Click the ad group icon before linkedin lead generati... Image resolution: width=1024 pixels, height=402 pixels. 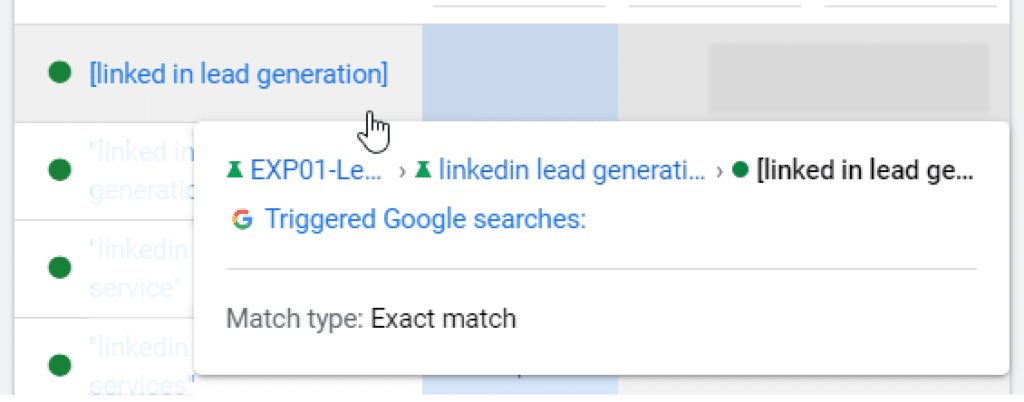(424, 171)
